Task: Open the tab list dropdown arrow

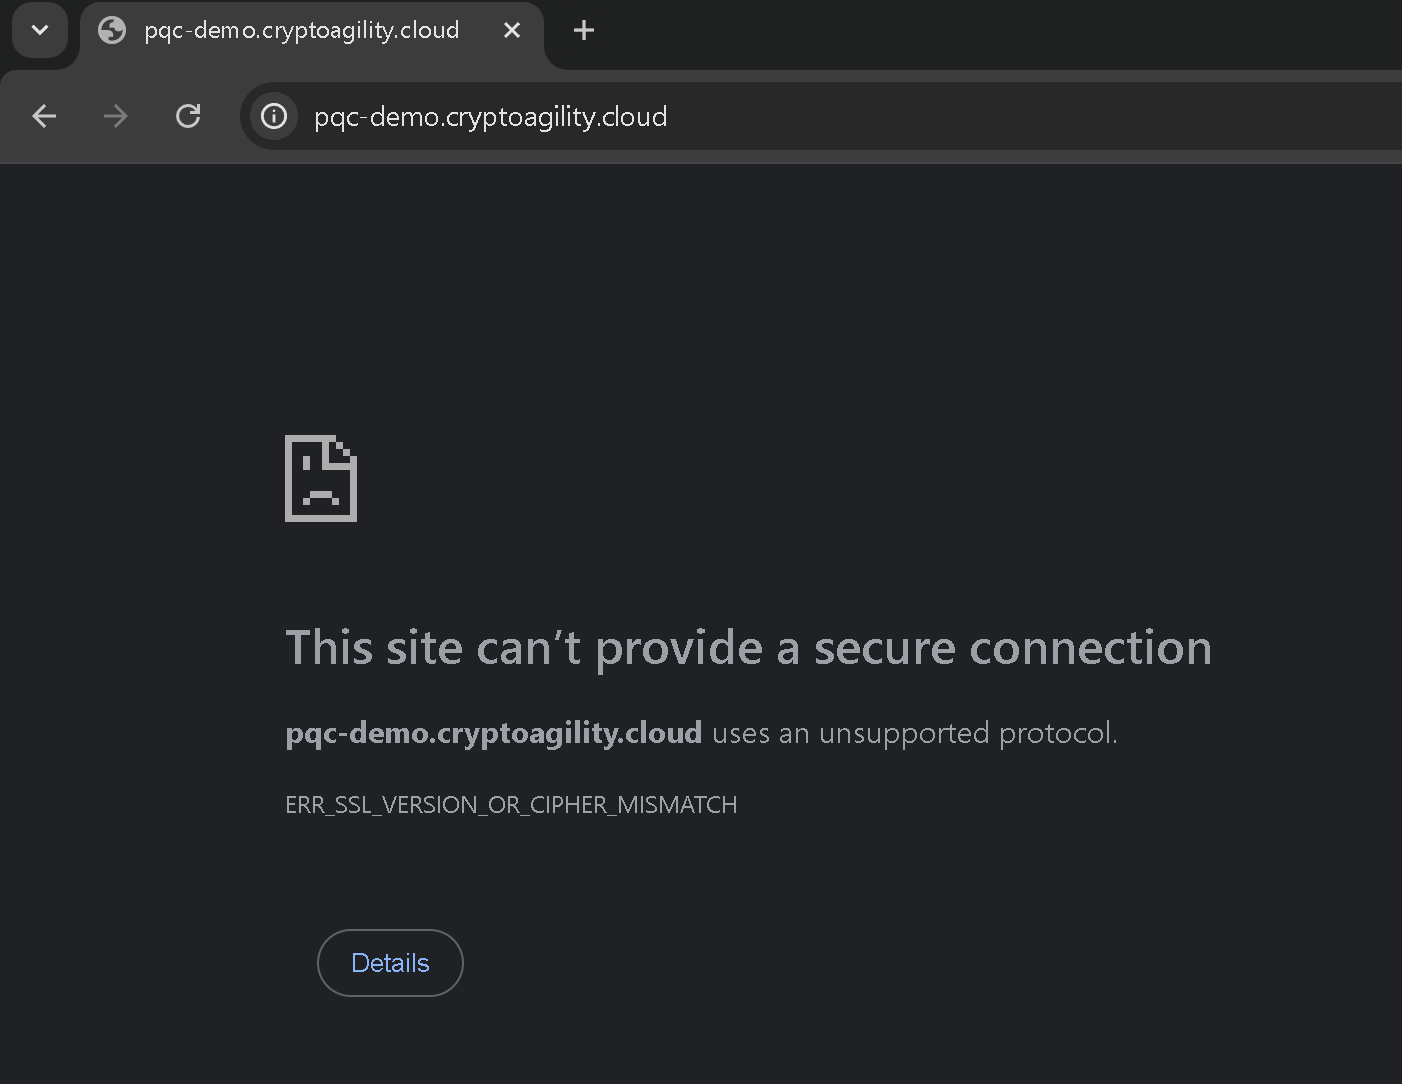Action: point(40,30)
